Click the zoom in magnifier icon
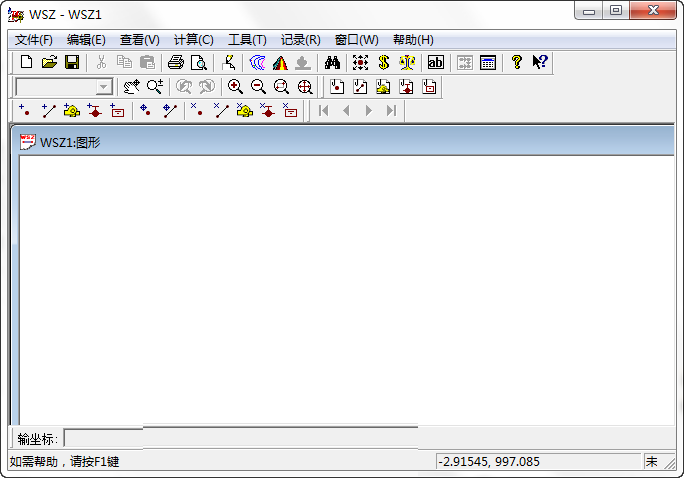This screenshot has height=478, width=684. click(x=235, y=87)
